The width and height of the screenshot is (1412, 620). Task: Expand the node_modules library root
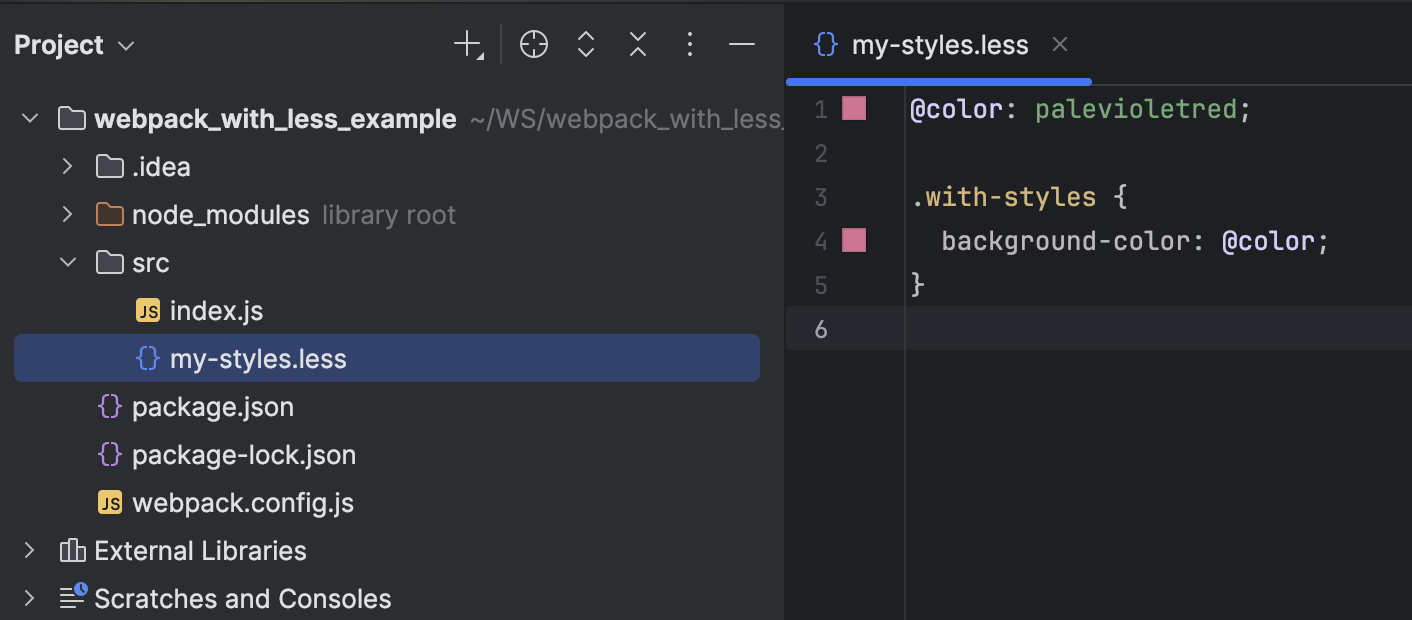66,214
